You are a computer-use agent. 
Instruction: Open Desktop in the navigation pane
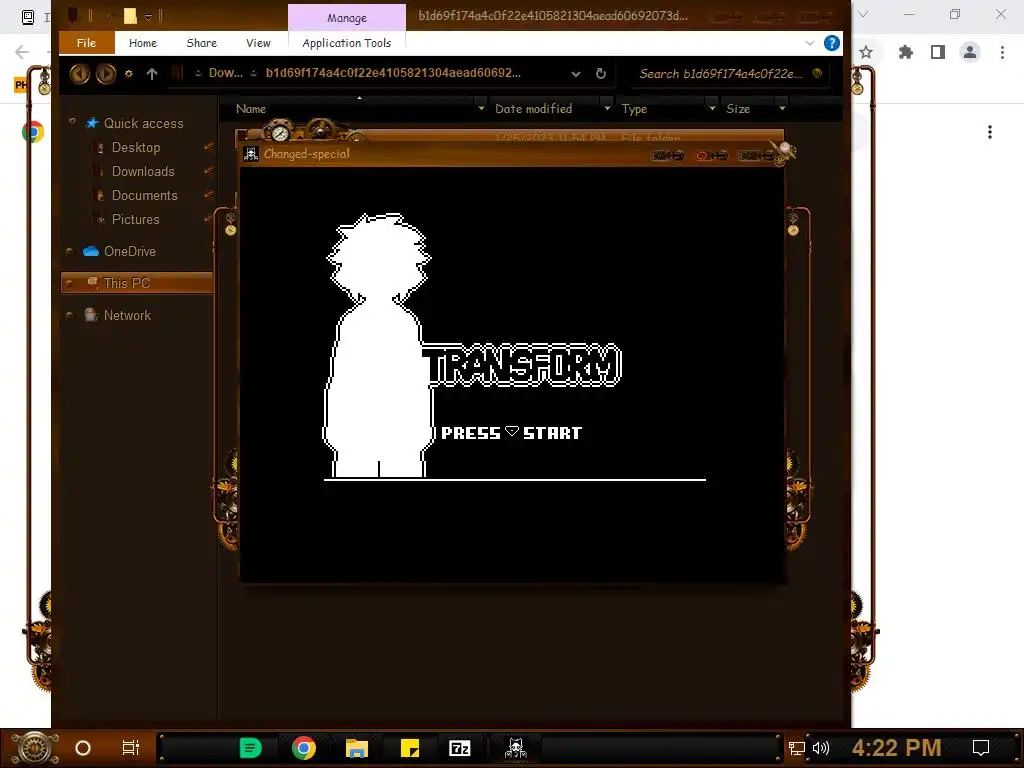[135, 148]
